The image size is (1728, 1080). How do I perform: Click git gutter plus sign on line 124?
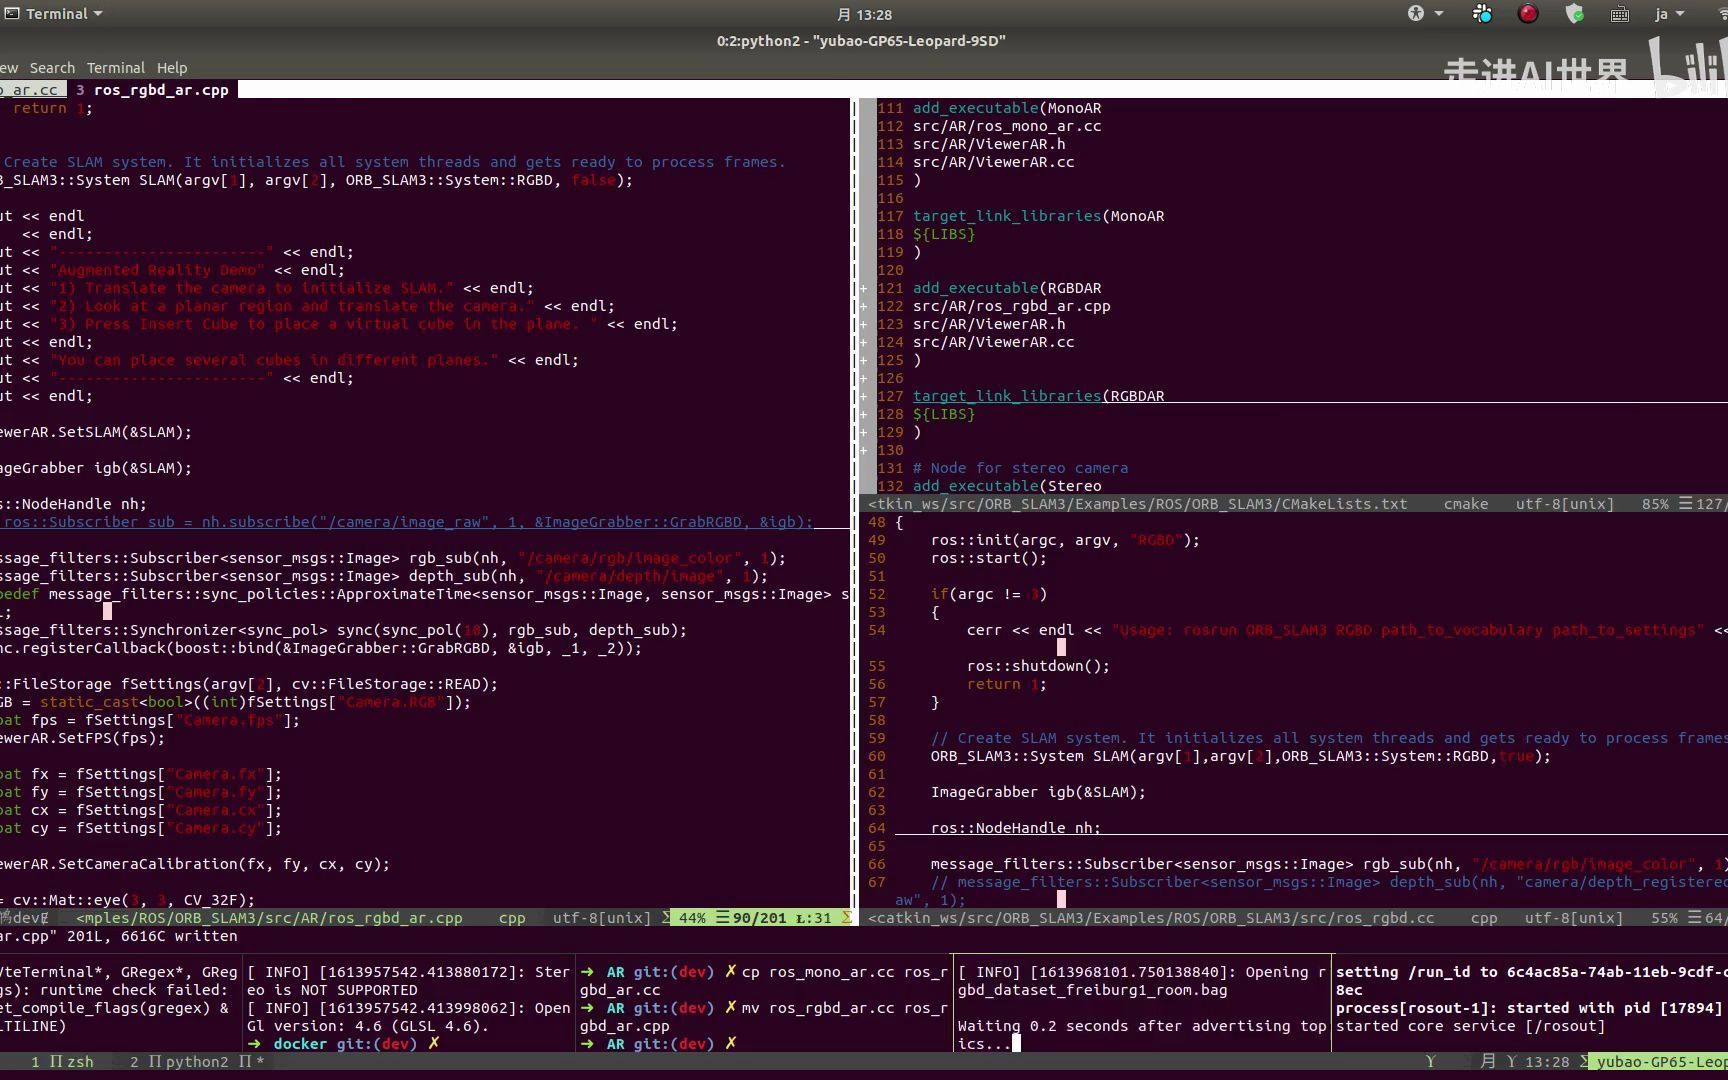tap(864, 342)
